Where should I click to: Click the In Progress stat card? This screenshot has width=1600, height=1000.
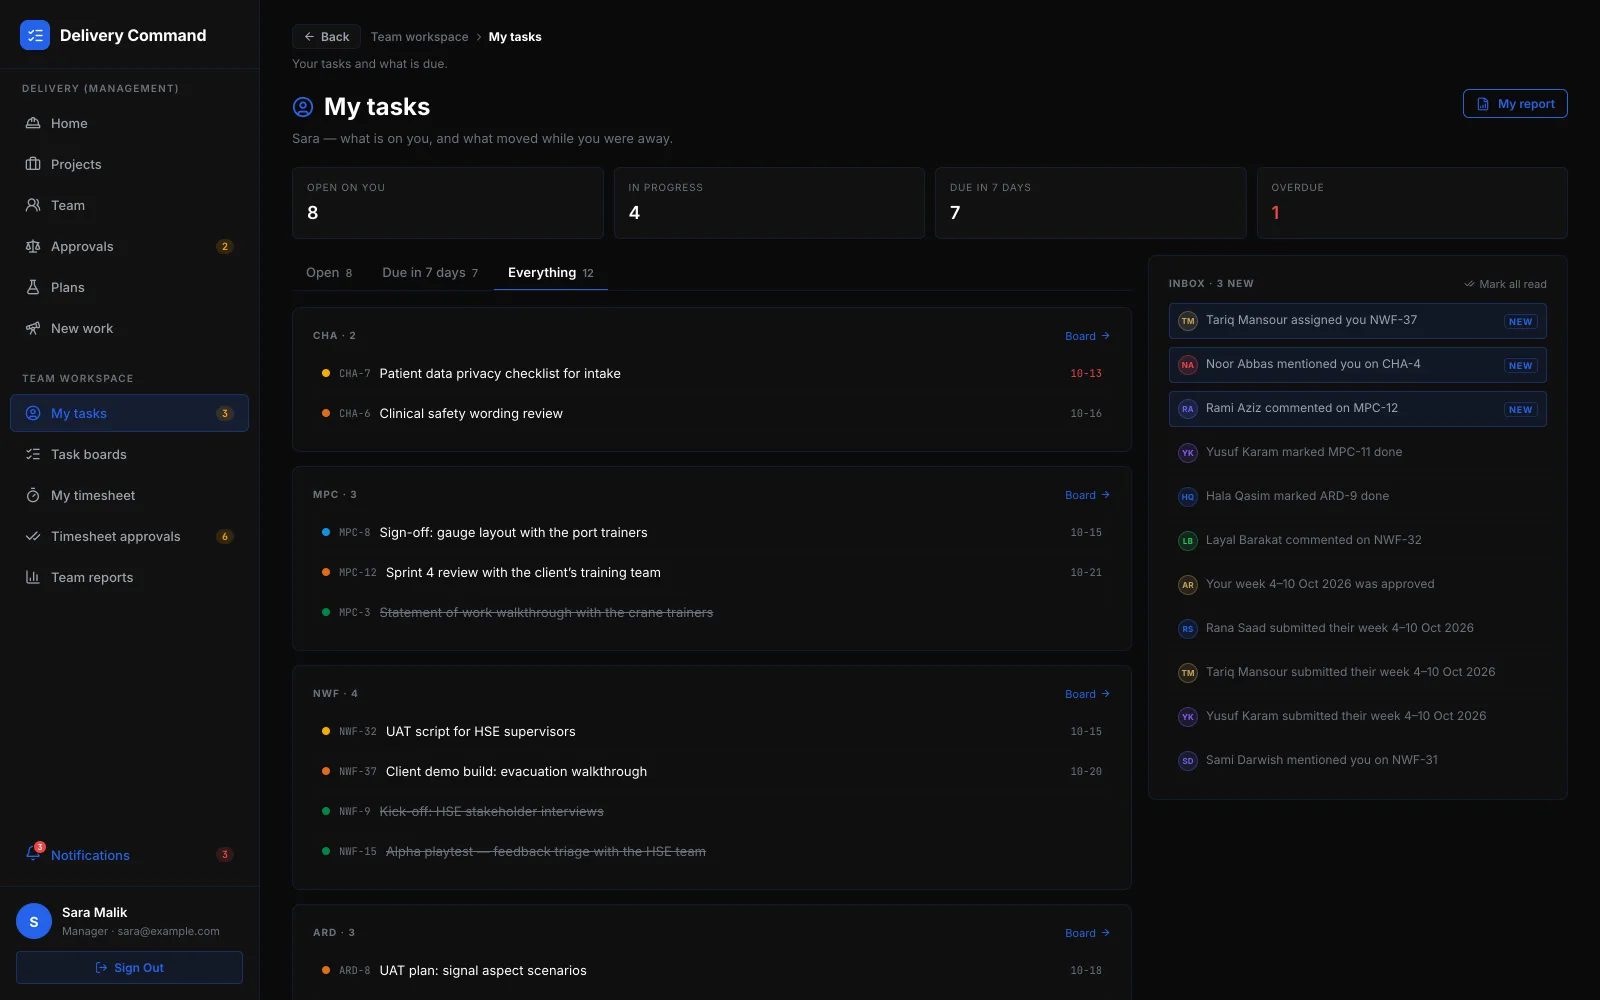pyautogui.click(x=769, y=203)
